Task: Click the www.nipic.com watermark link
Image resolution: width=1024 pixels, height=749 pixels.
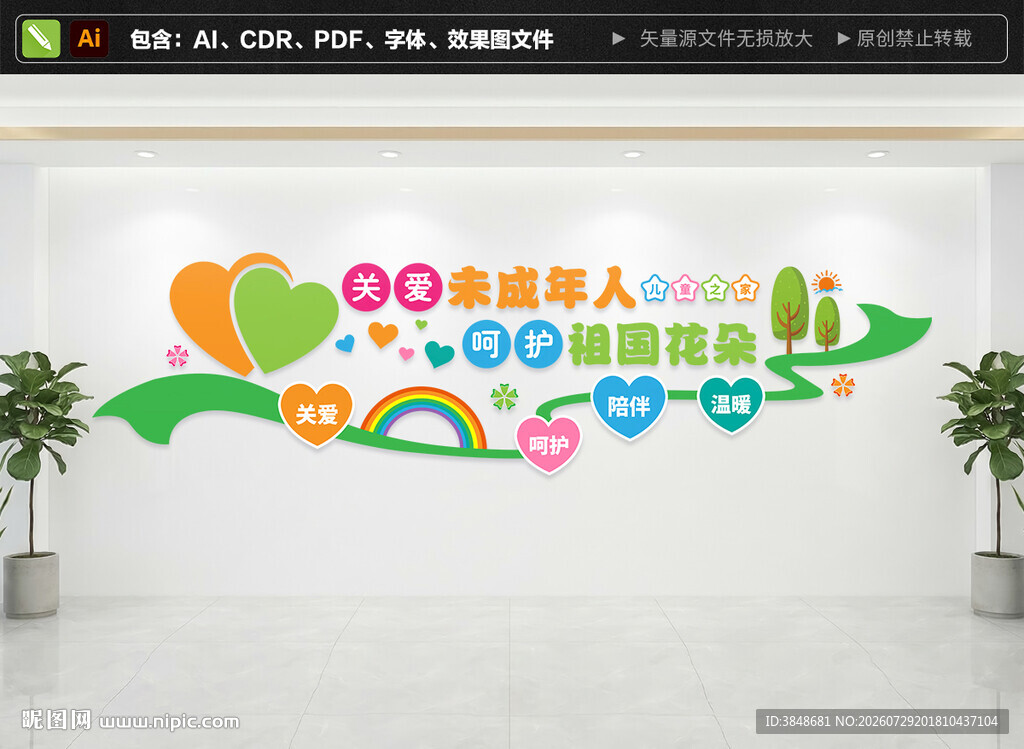Action: pyautogui.click(x=170, y=722)
